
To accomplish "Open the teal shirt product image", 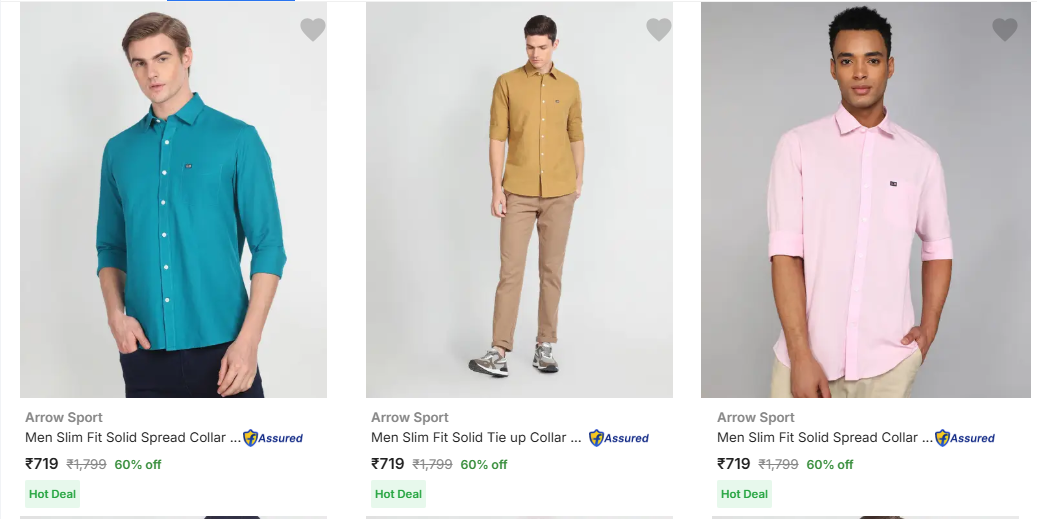I will [x=173, y=200].
